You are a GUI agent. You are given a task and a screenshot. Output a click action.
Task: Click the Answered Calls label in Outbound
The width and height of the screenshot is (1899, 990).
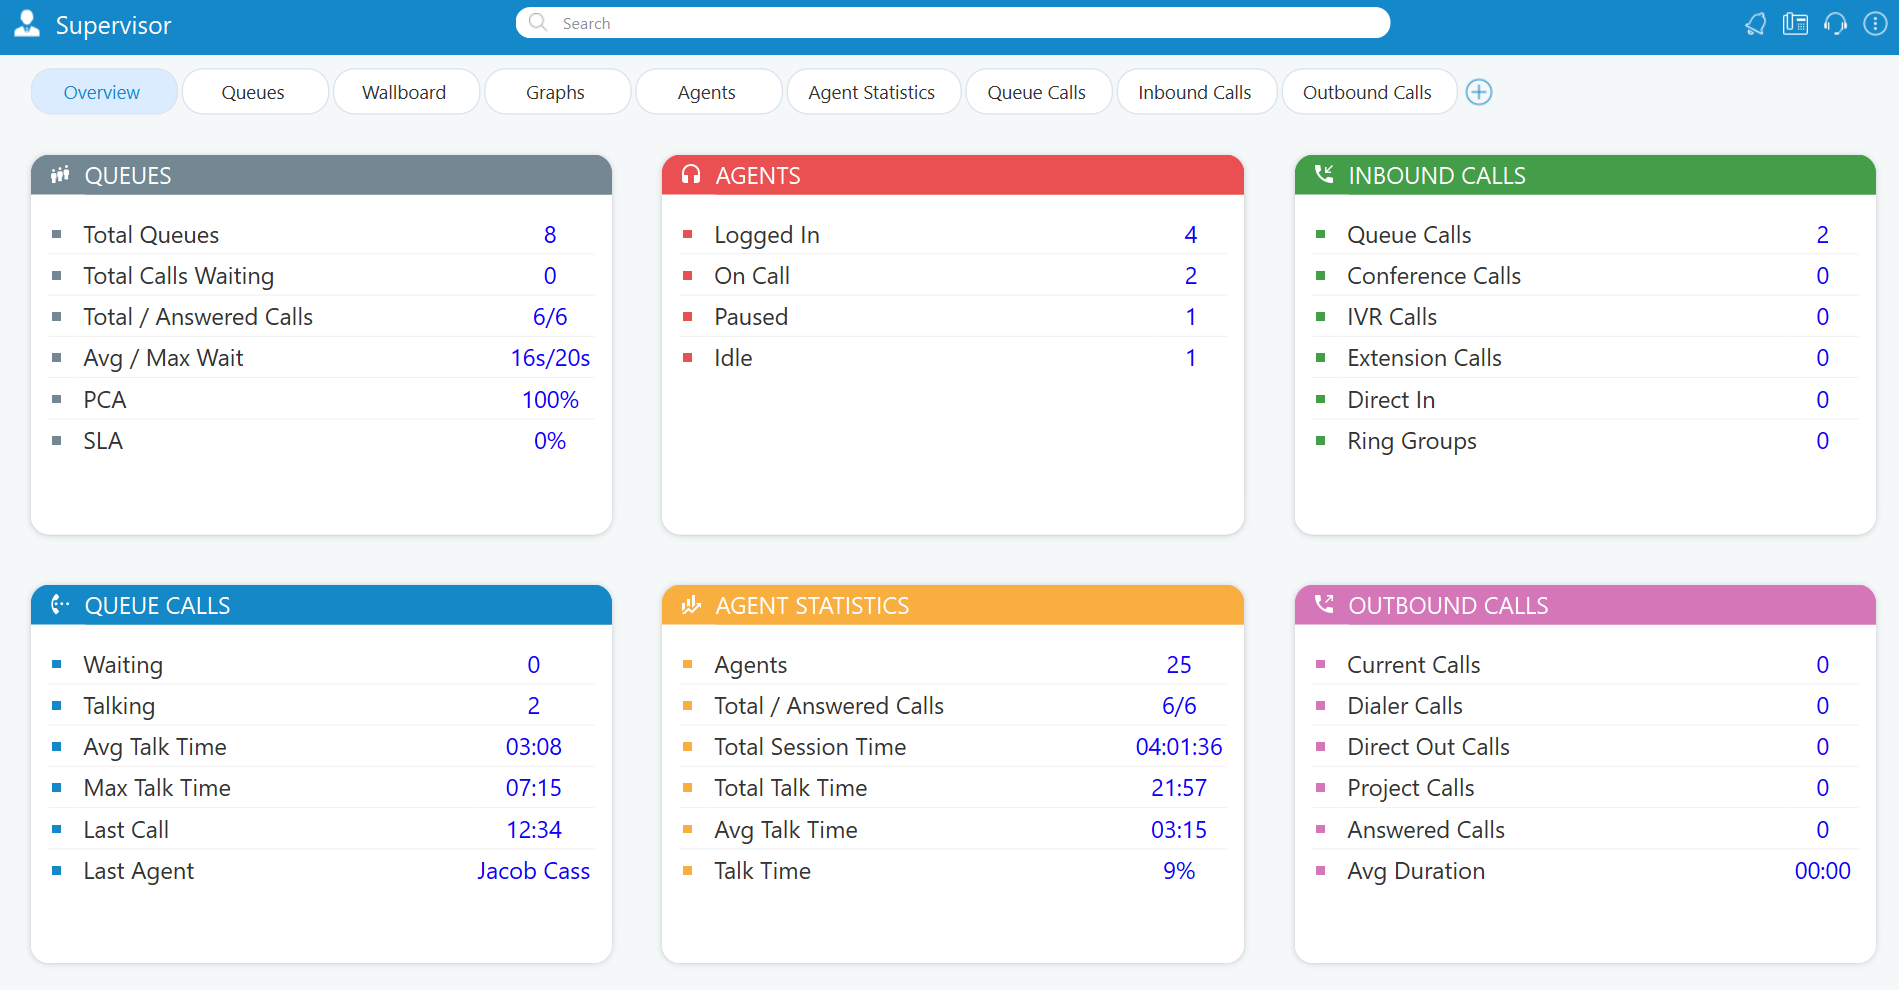[x=1426, y=830]
